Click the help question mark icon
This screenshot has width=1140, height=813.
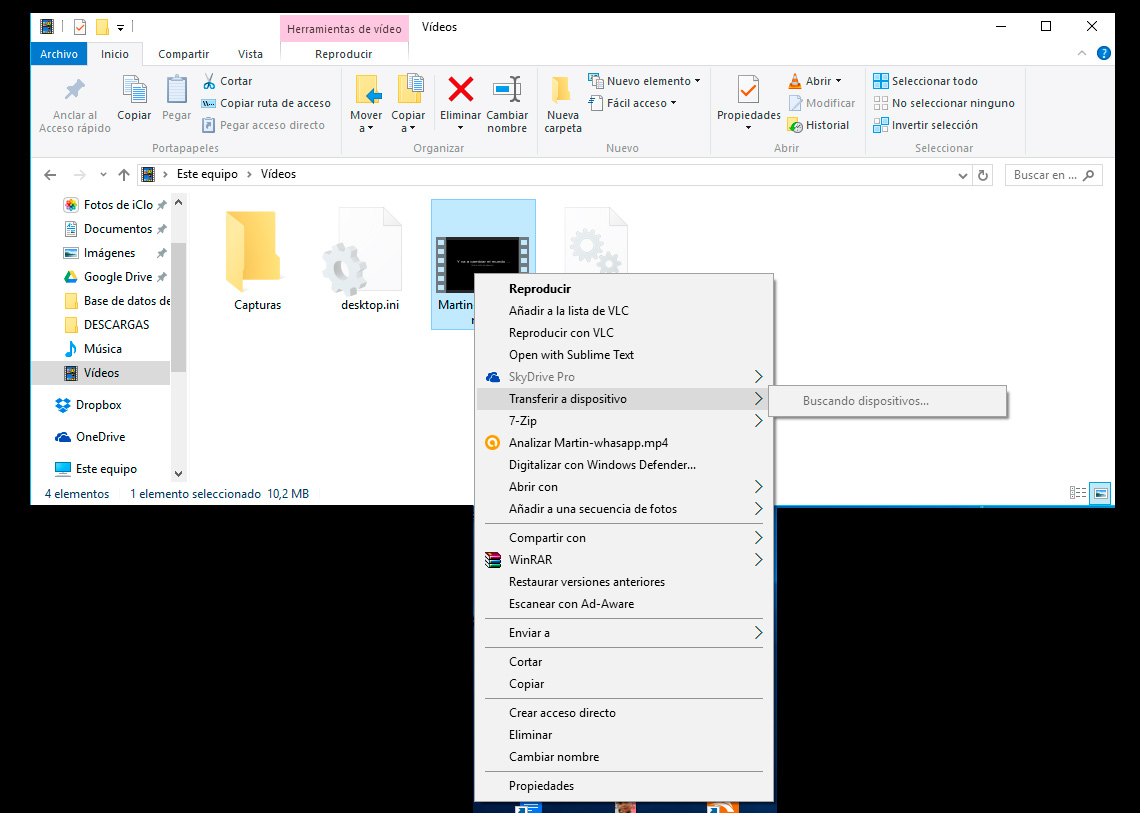1104,53
